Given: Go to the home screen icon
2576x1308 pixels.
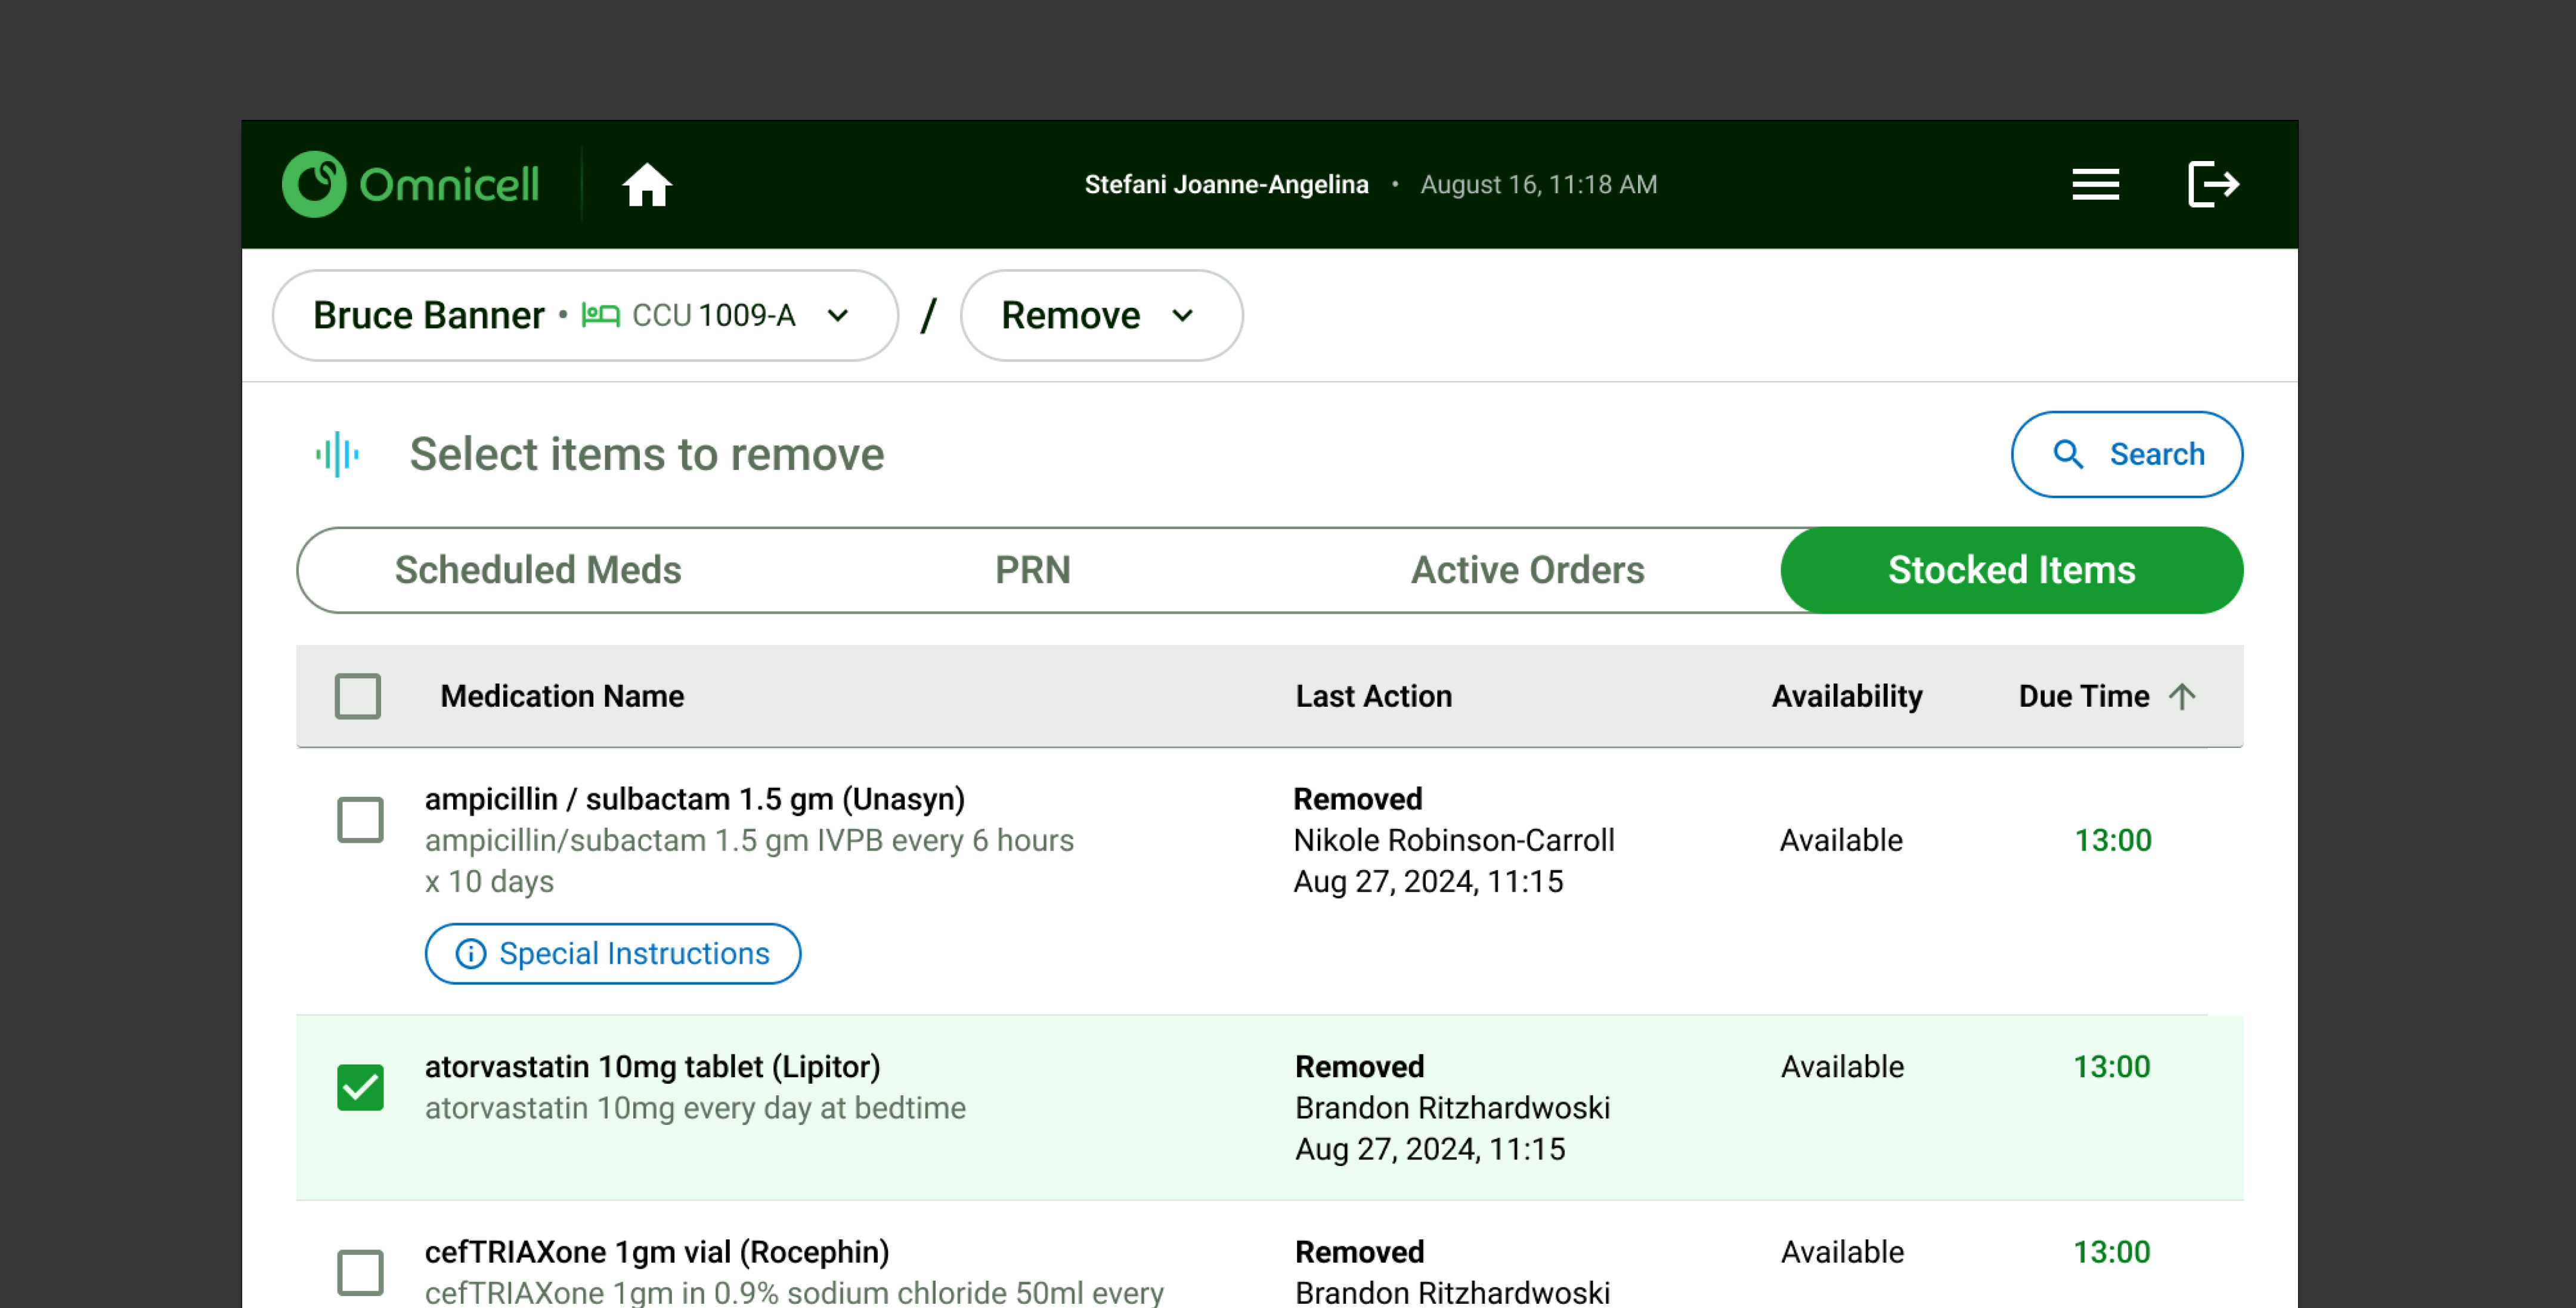Looking at the screenshot, I should (646, 185).
